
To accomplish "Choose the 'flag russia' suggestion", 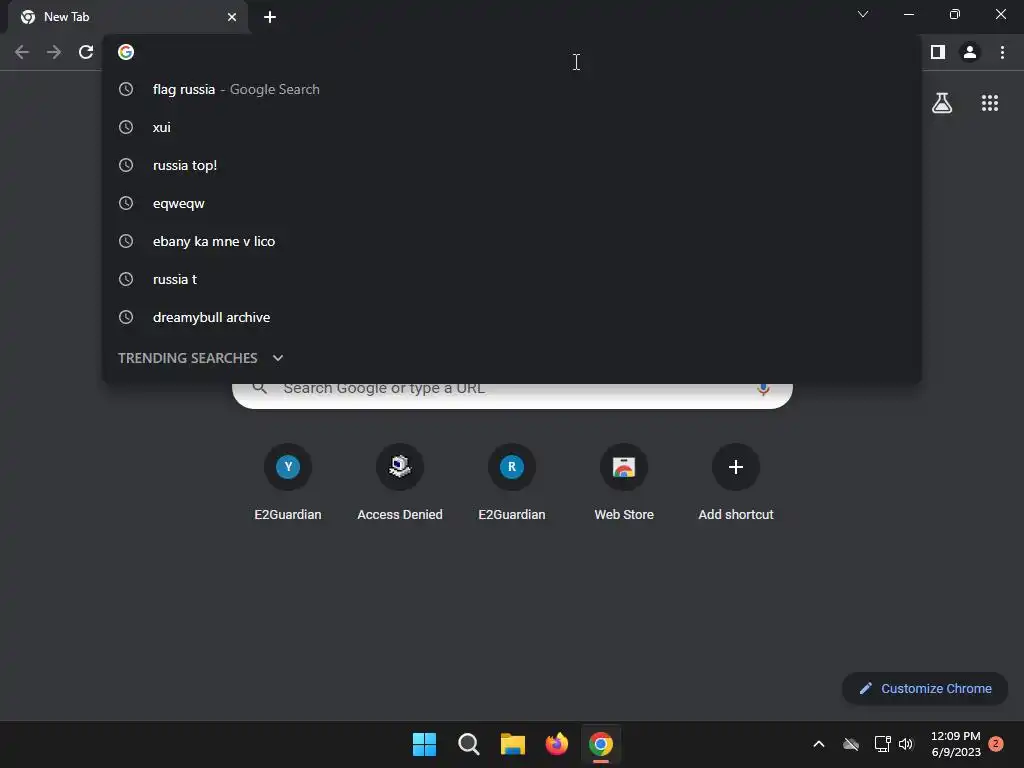I will [x=512, y=89].
